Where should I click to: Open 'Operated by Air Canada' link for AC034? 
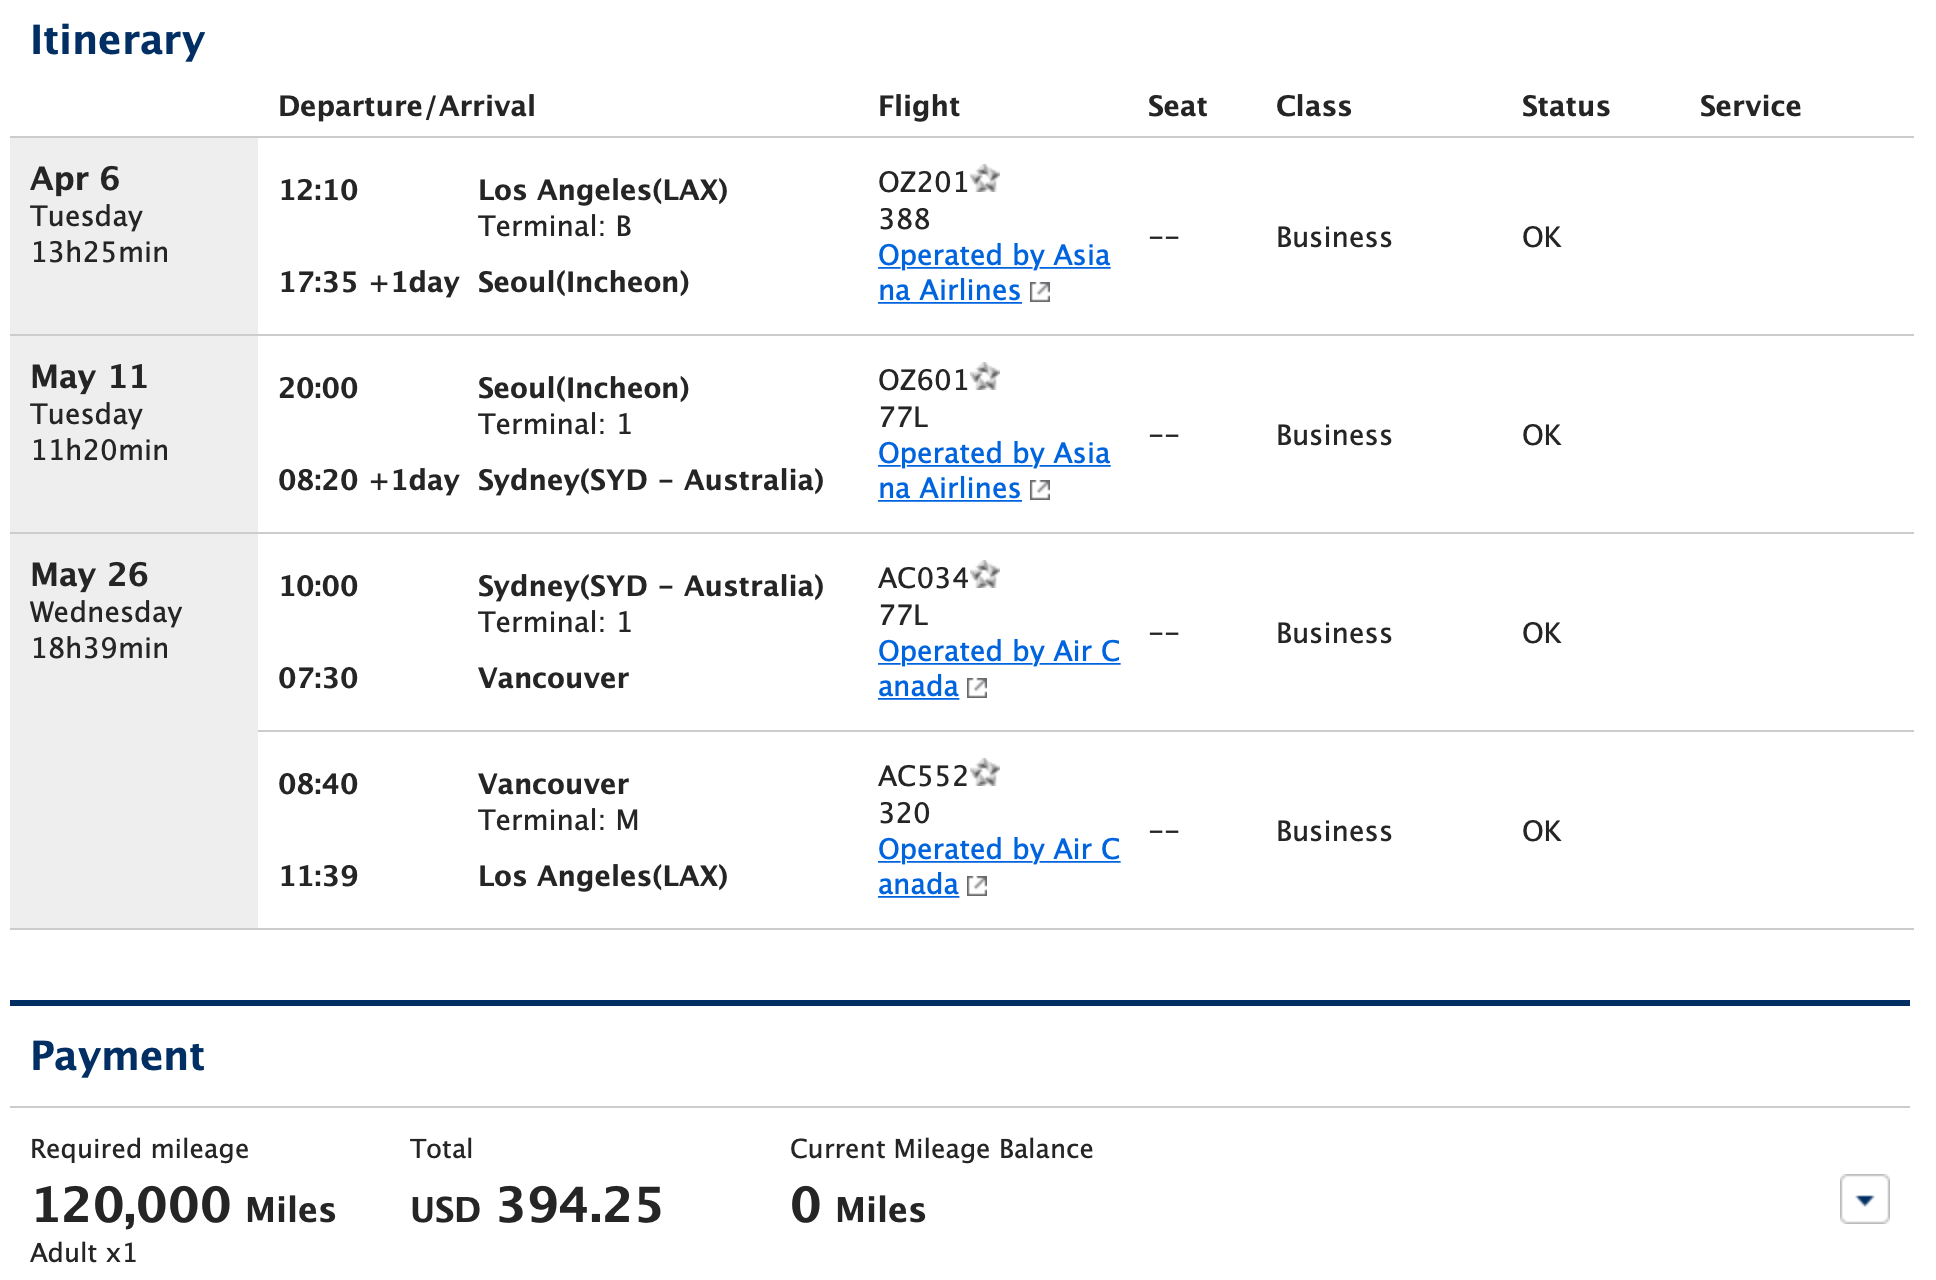click(x=997, y=668)
